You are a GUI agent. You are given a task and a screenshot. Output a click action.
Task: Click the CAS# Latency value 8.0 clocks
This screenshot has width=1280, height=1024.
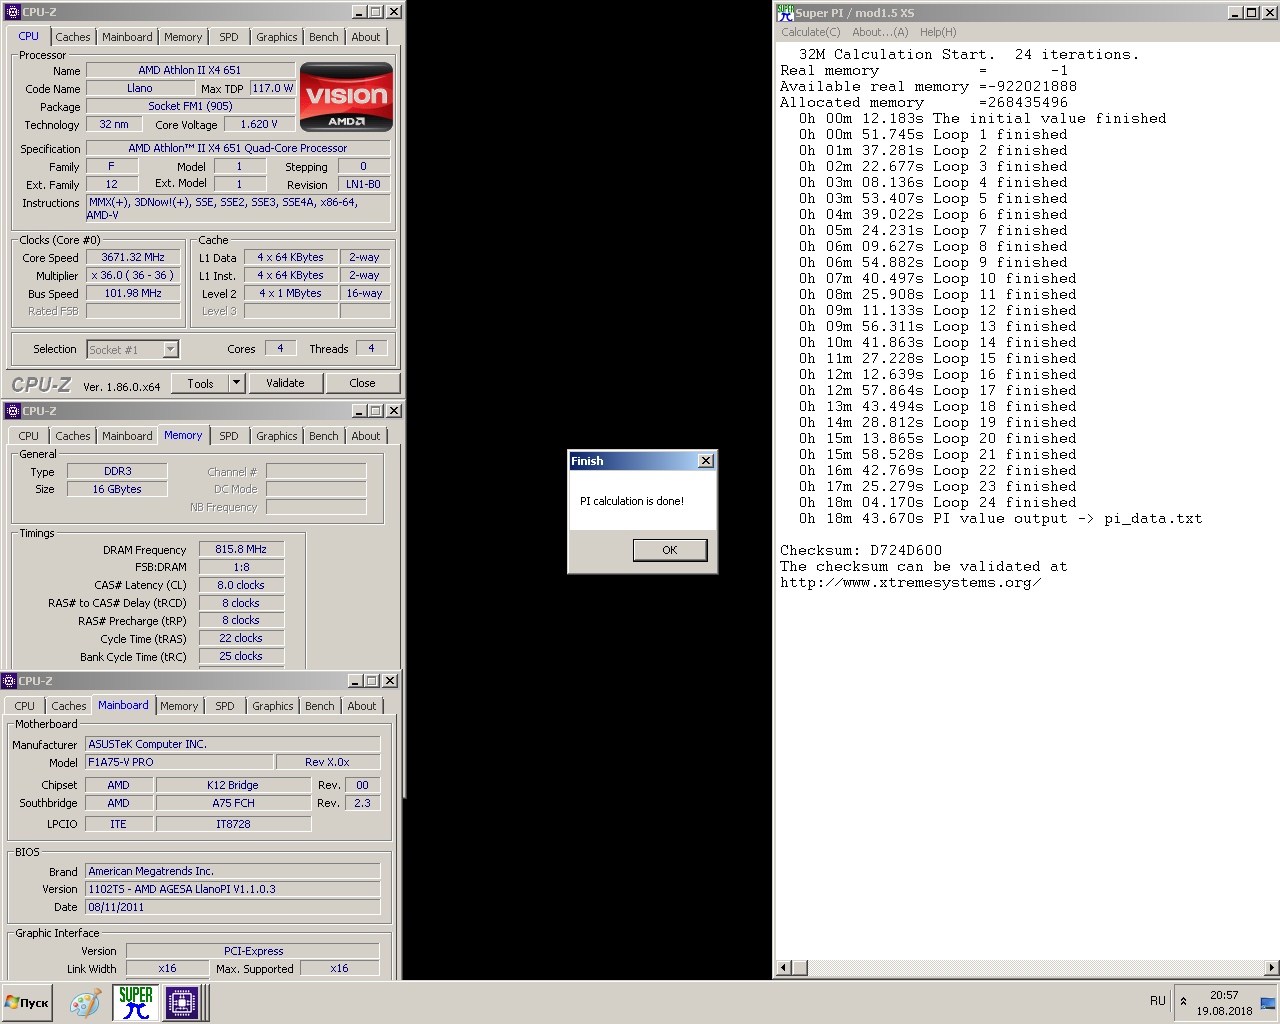pos(241,585)
